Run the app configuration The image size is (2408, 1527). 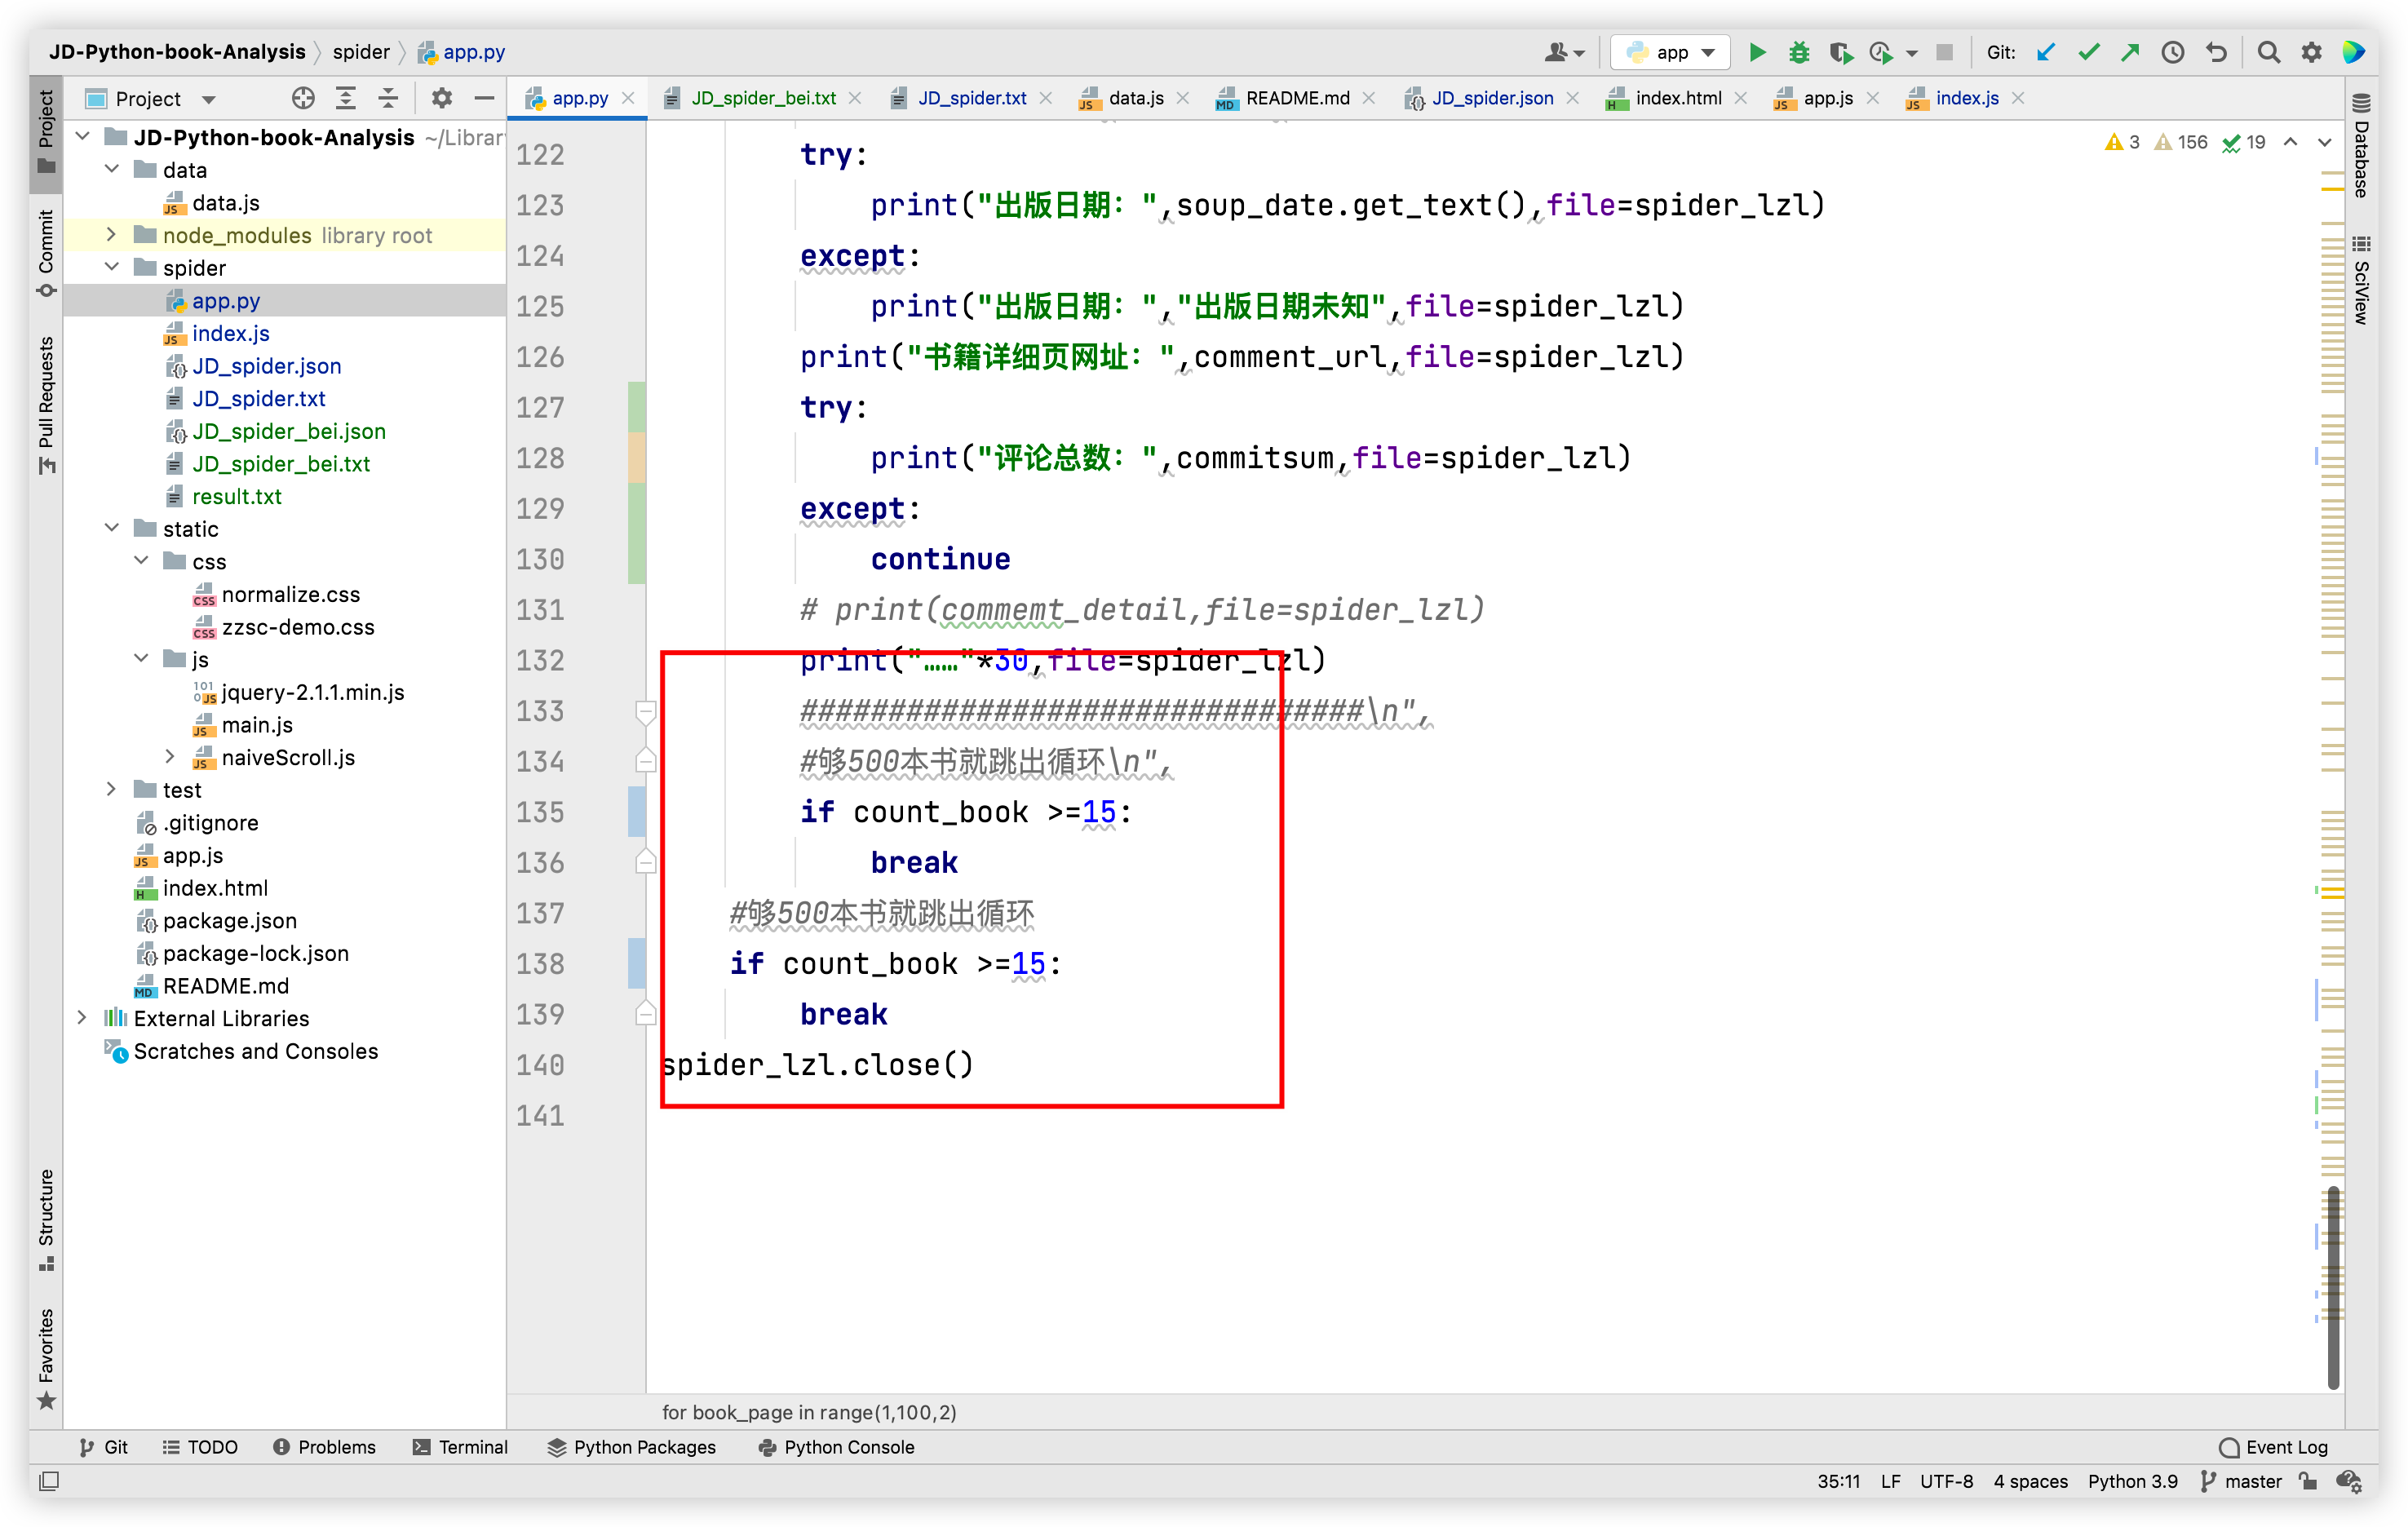click(x=1756, y=52)
